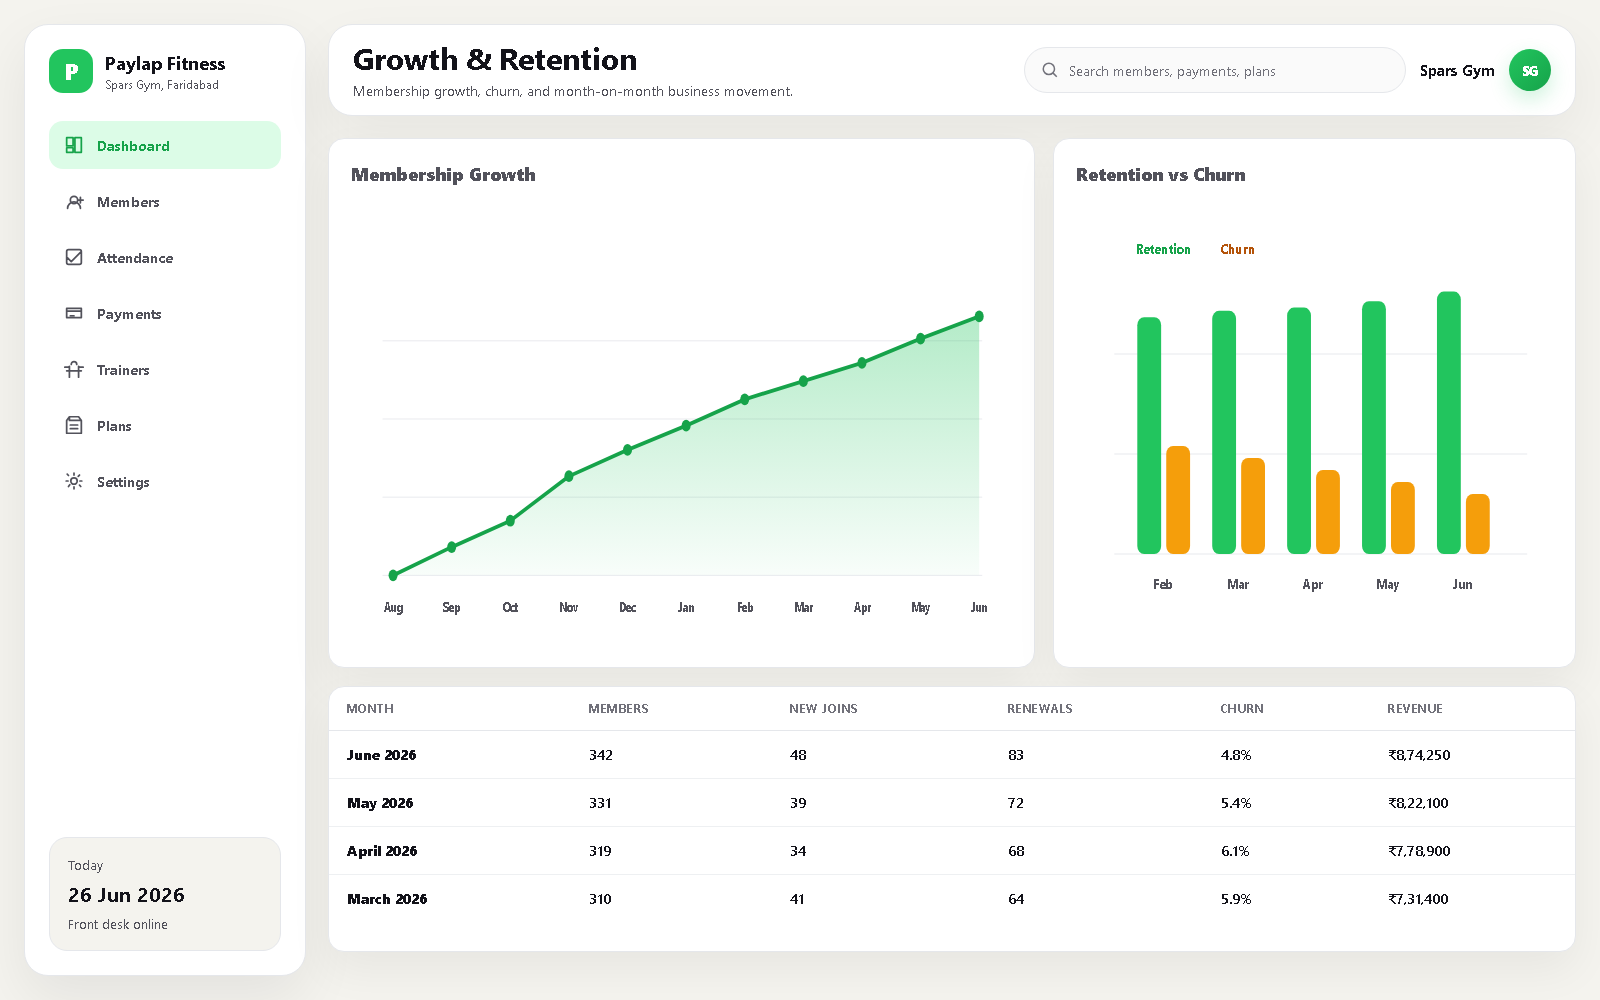Click revenue value ₹8,74,250

tap(1419, 755)
